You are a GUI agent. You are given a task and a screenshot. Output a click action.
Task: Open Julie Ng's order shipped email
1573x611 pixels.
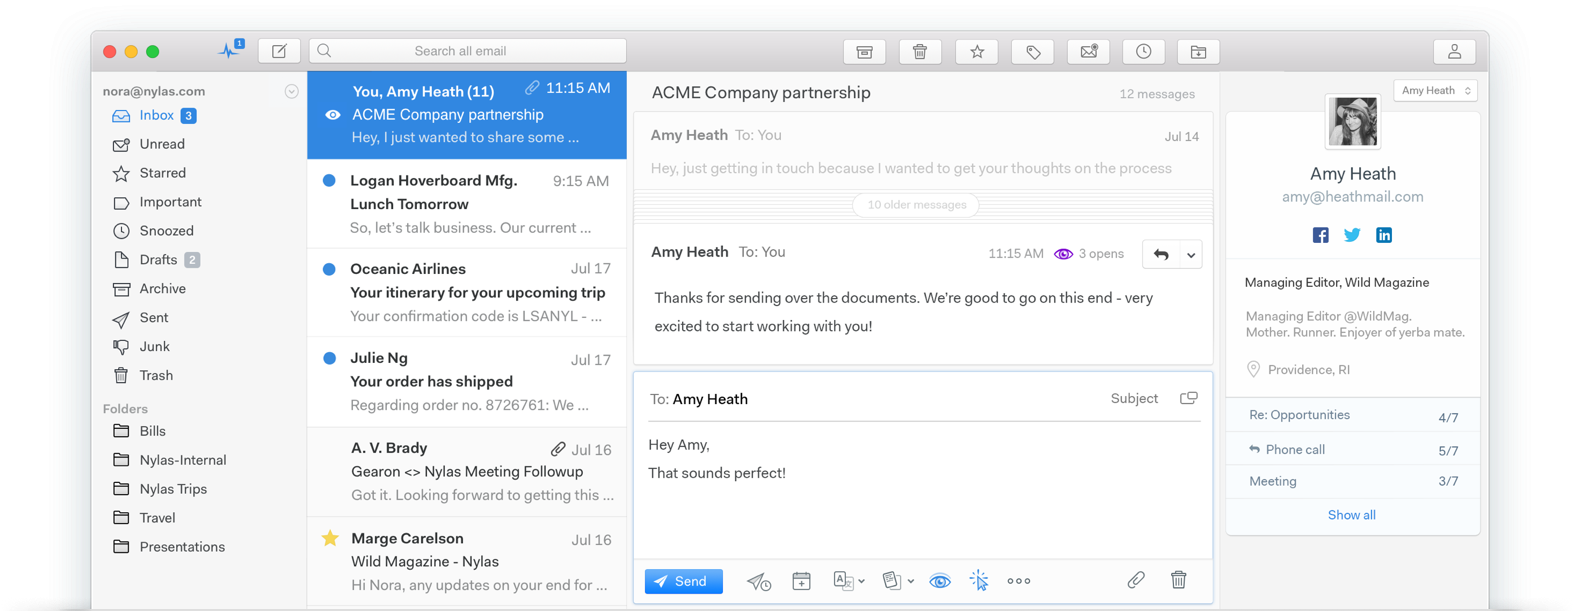pyautogui.click(x=467, y=381)
